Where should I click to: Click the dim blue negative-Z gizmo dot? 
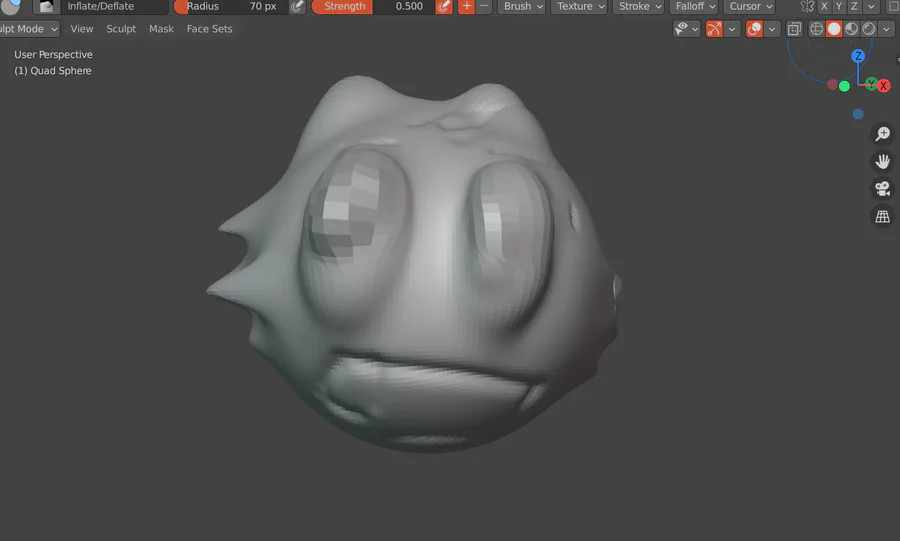tap(858, 114)
